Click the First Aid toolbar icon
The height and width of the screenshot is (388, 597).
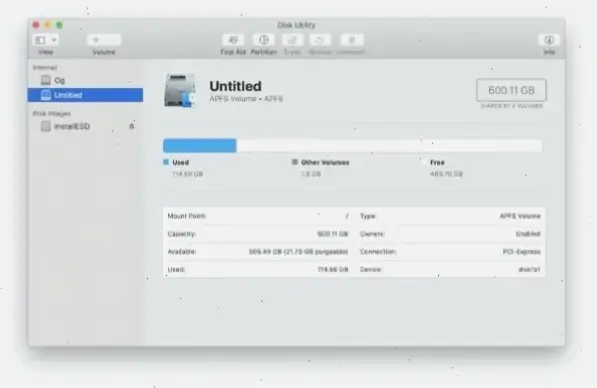233,40
